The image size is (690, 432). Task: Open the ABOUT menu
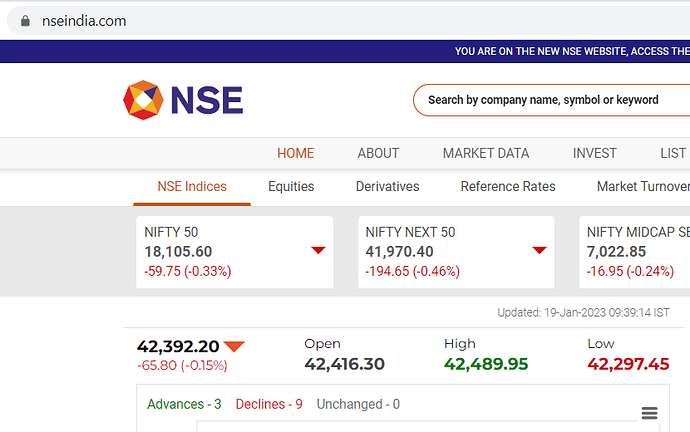378,153
